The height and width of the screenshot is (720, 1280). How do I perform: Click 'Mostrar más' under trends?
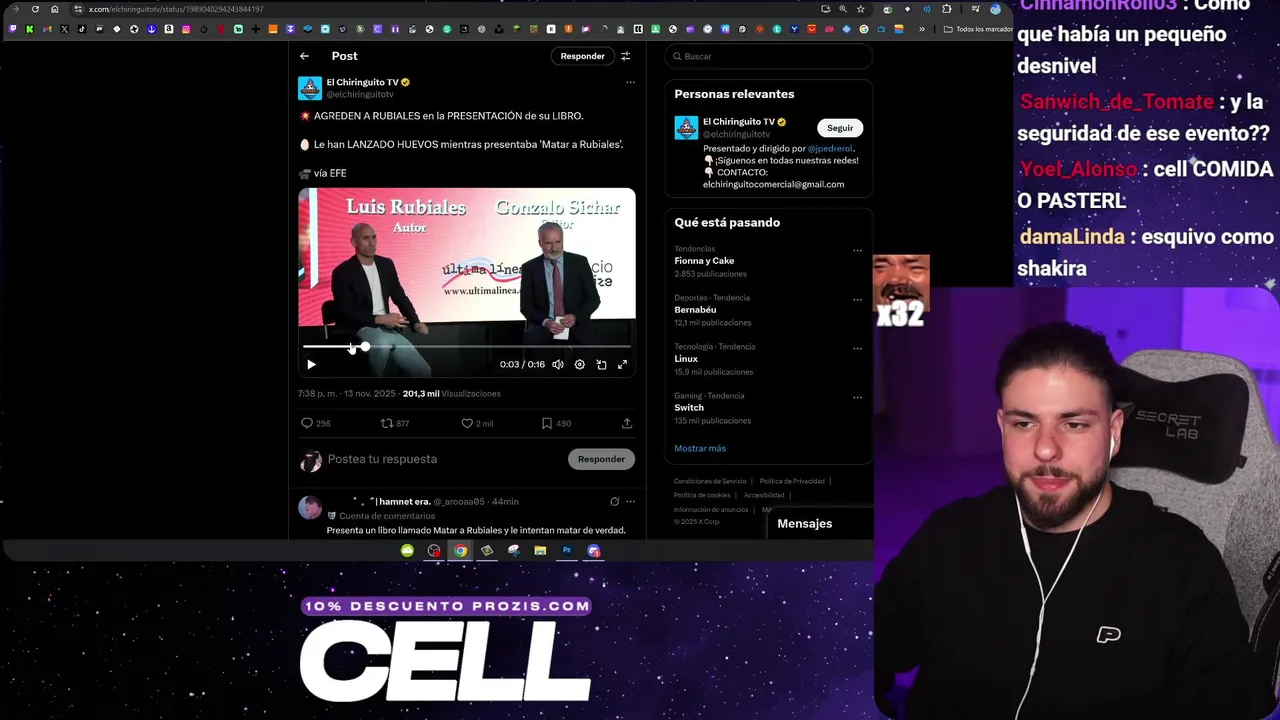pos(700,448)
